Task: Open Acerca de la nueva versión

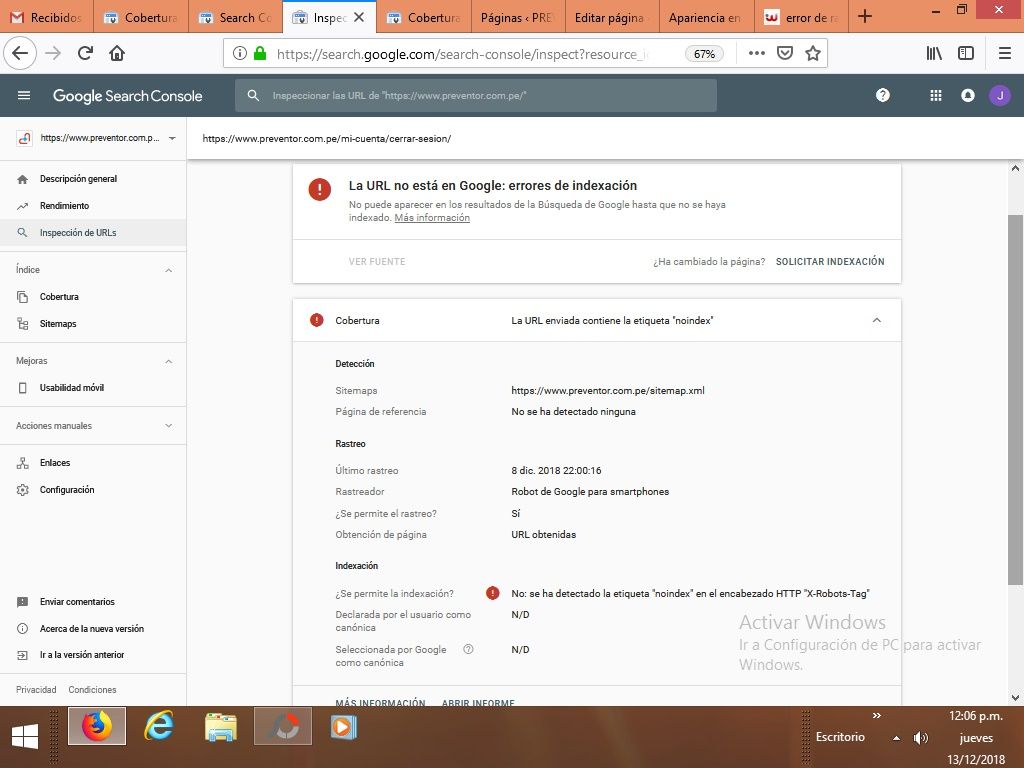Action: (93, 628)
